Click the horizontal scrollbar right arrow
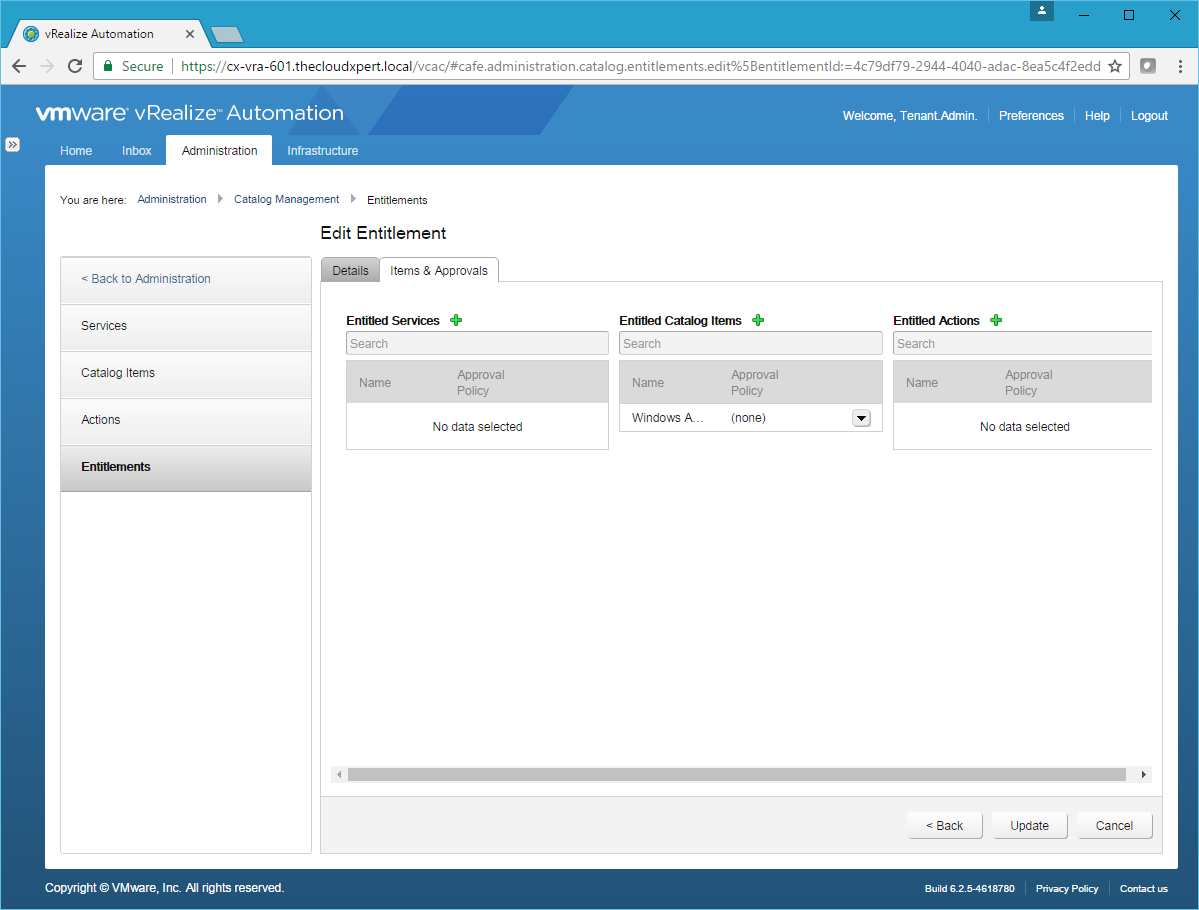Image resolution: width=1199 pixels, height=910 pixels. tap(1143, 775)
